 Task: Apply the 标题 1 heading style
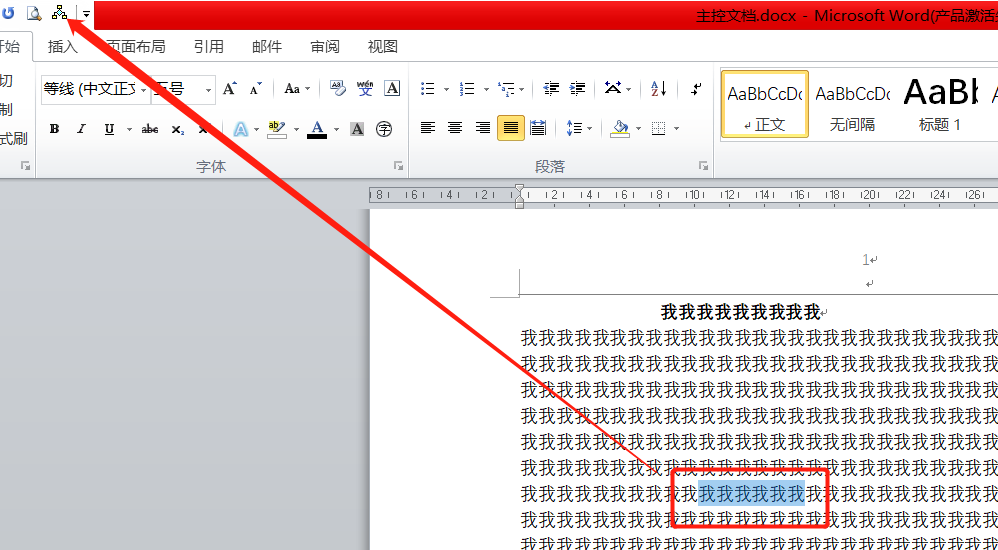[940, 105]
